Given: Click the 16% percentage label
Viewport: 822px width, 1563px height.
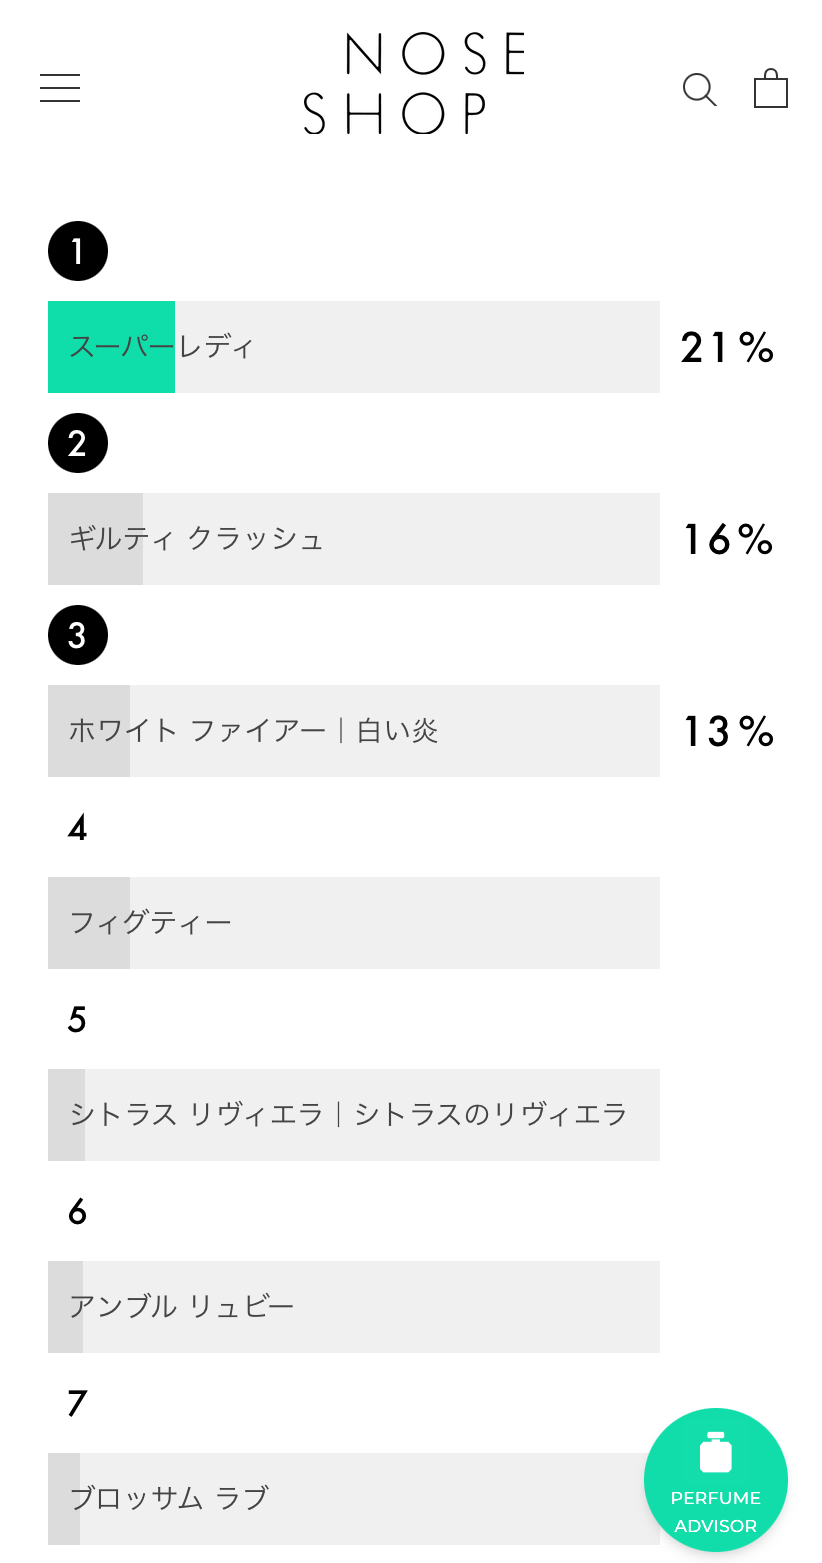Looking at the screenshot, I should 727,540.
